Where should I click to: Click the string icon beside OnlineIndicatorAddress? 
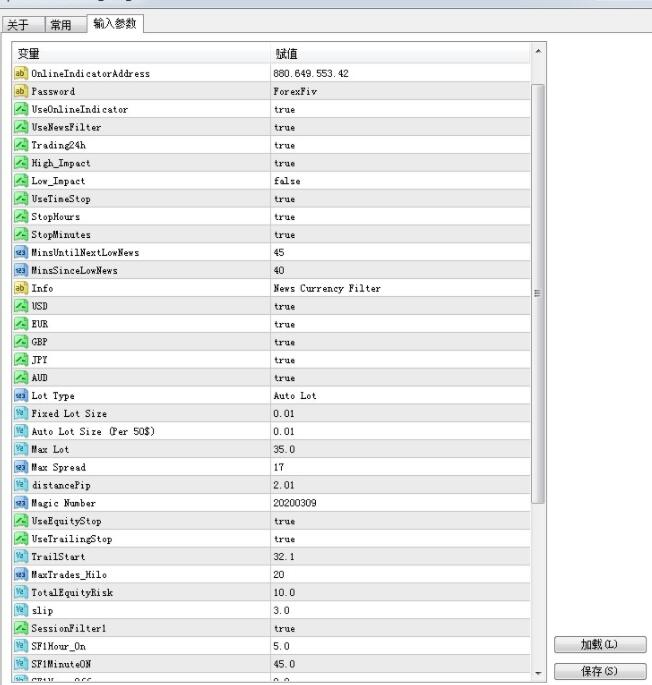pos(21,73)
